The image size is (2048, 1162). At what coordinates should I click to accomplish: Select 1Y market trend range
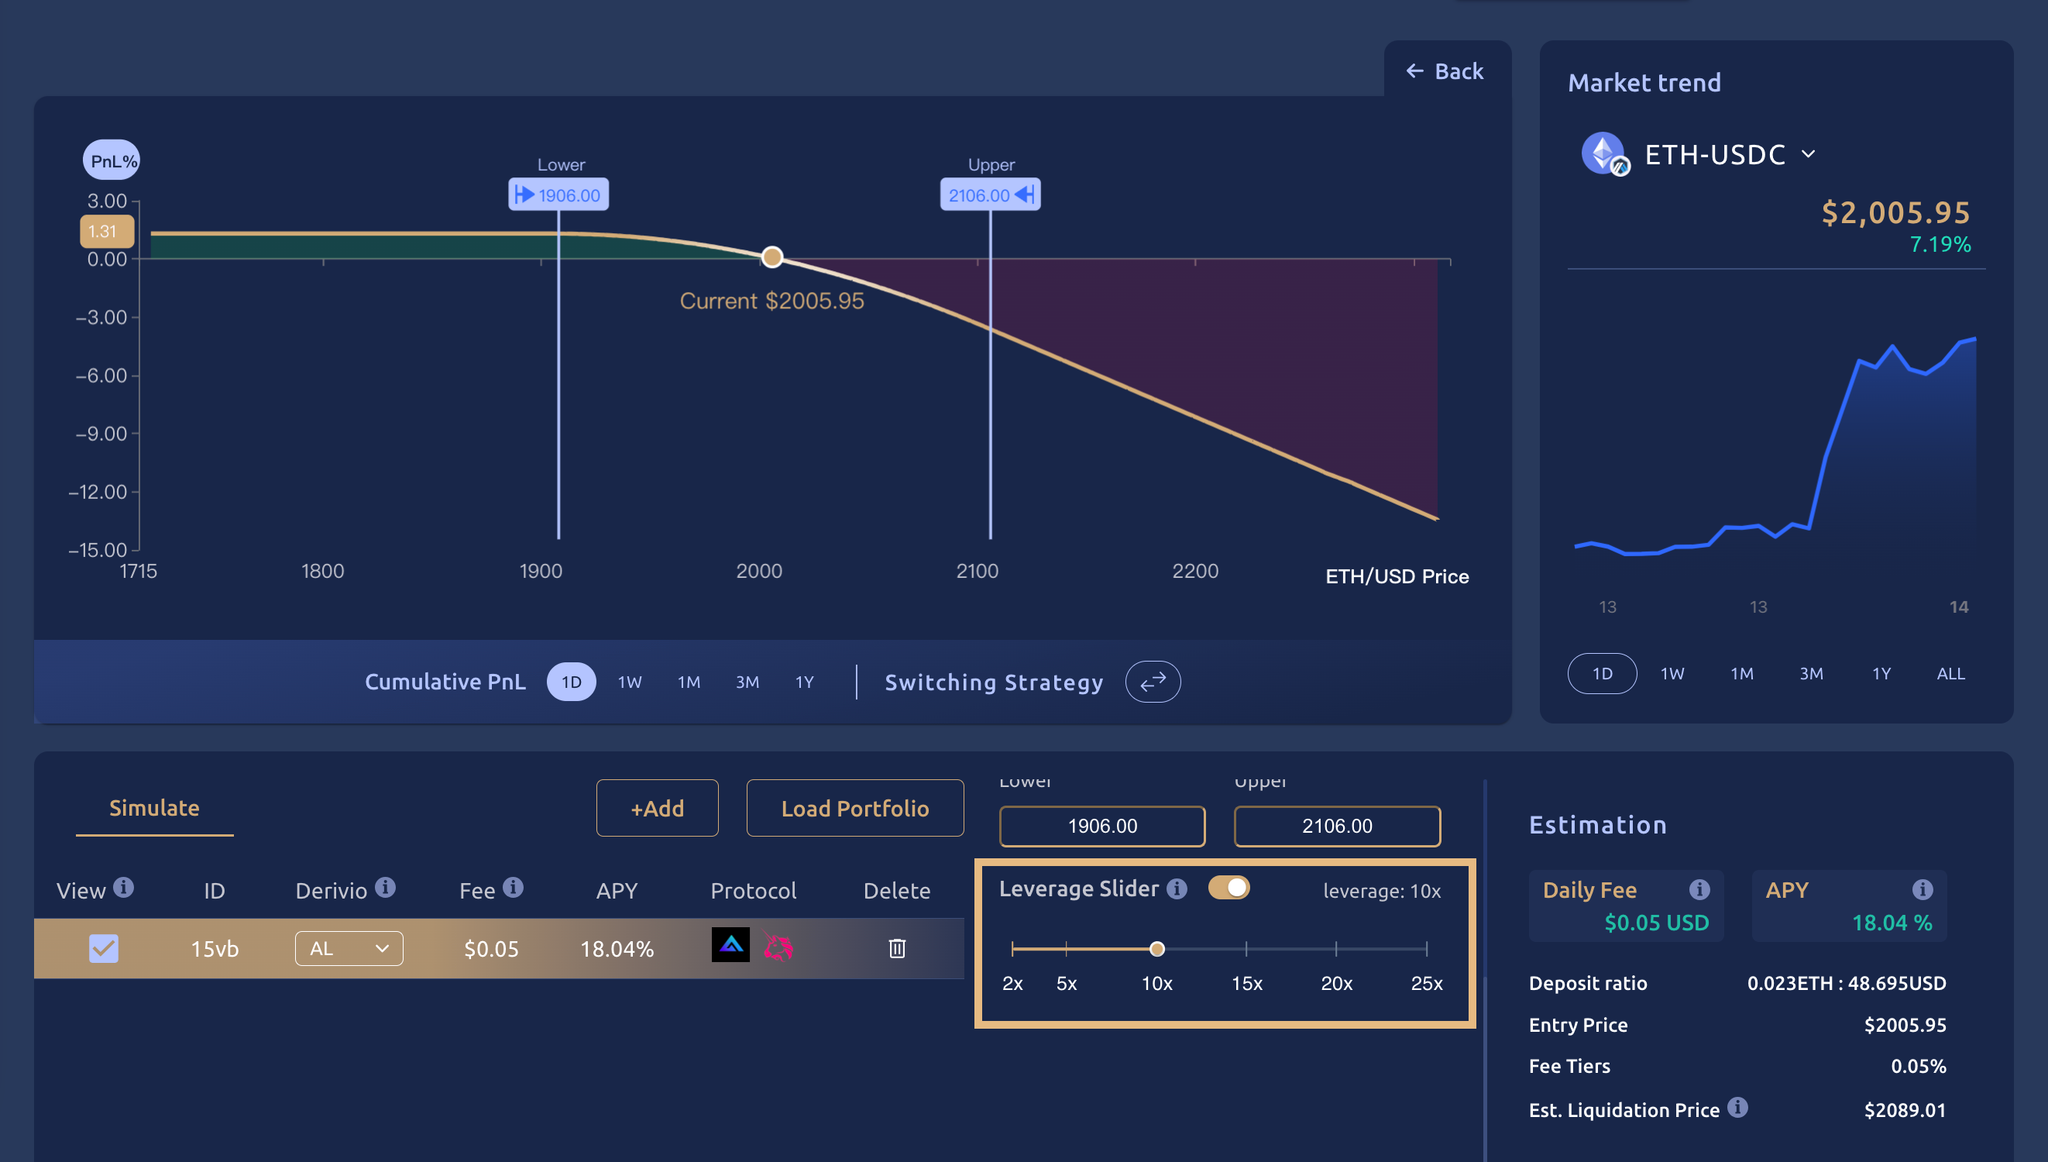[1881, 674]
